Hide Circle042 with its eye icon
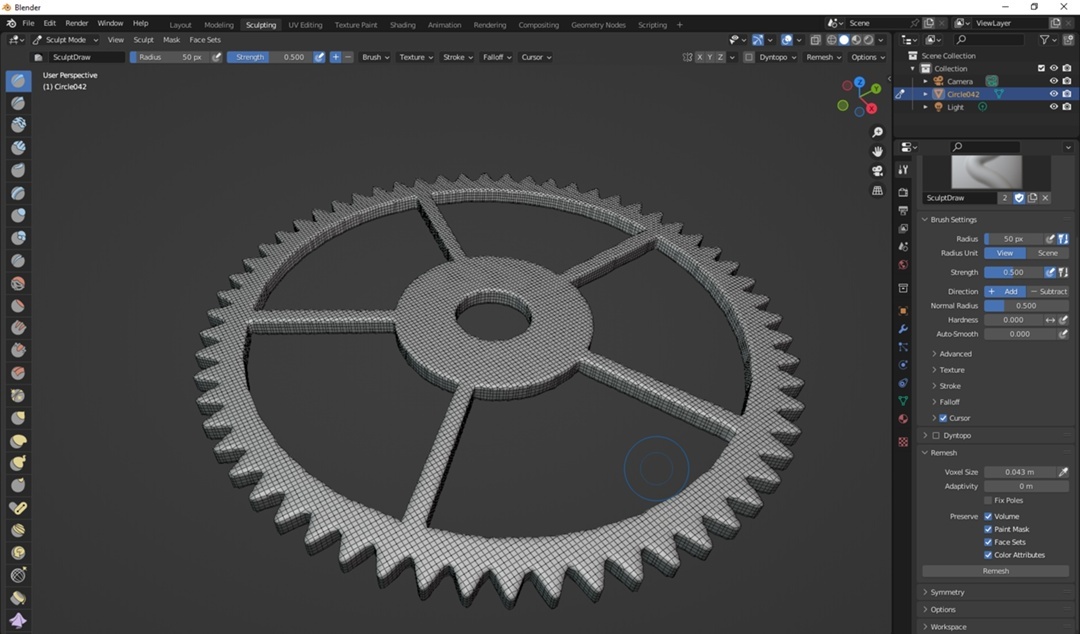1080x634 pixels. (x=1053, y=94)
